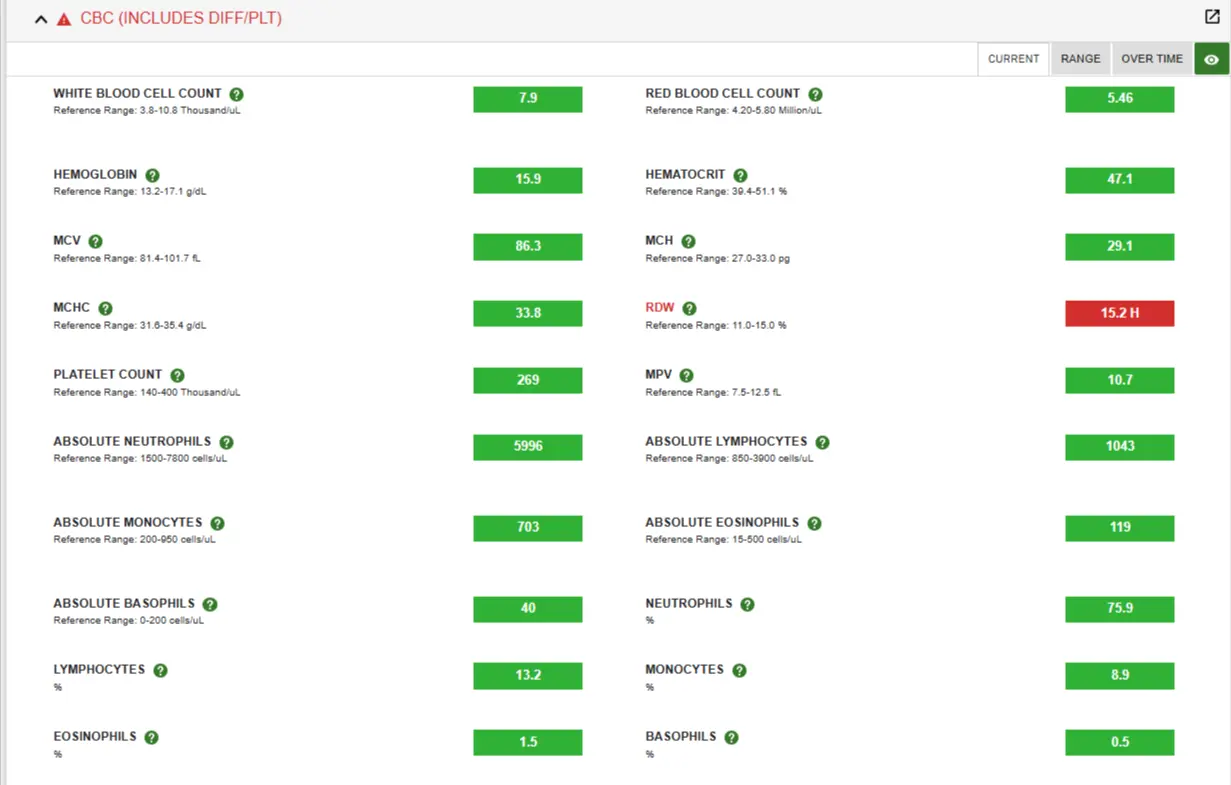1231x785 pixels.
Task: Switch to the Range tab
Action: 1080,59
